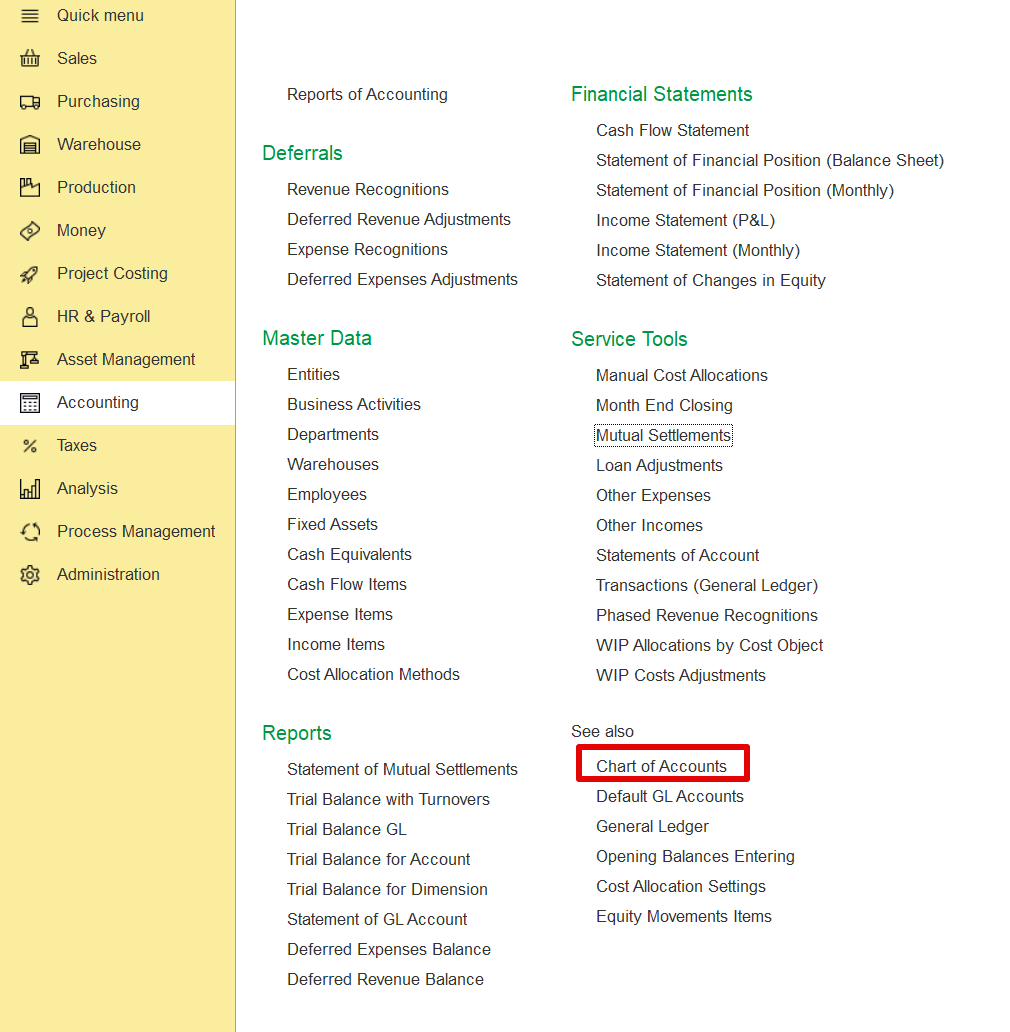The height and width of the screenshot is (1032, 1010).
Task: Open Trial Balance GL report
Action: (347, 829)
